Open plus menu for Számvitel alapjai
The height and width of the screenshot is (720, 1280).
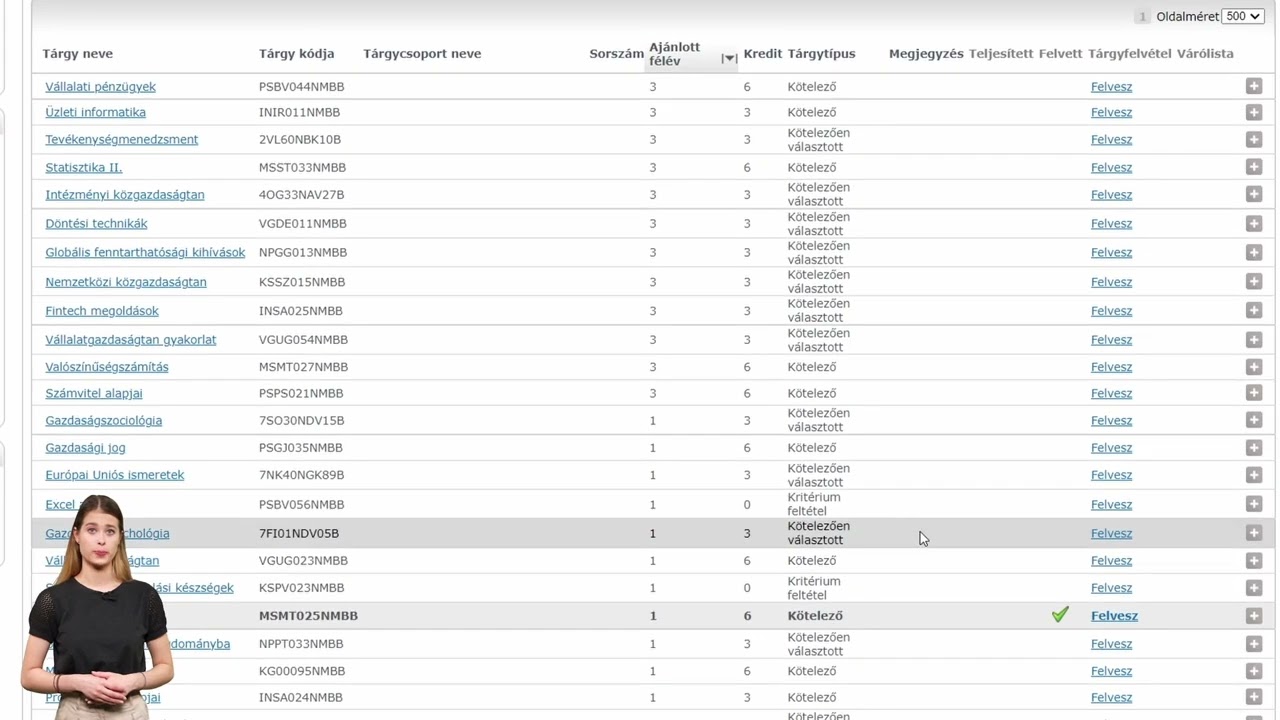point(1254,393)
